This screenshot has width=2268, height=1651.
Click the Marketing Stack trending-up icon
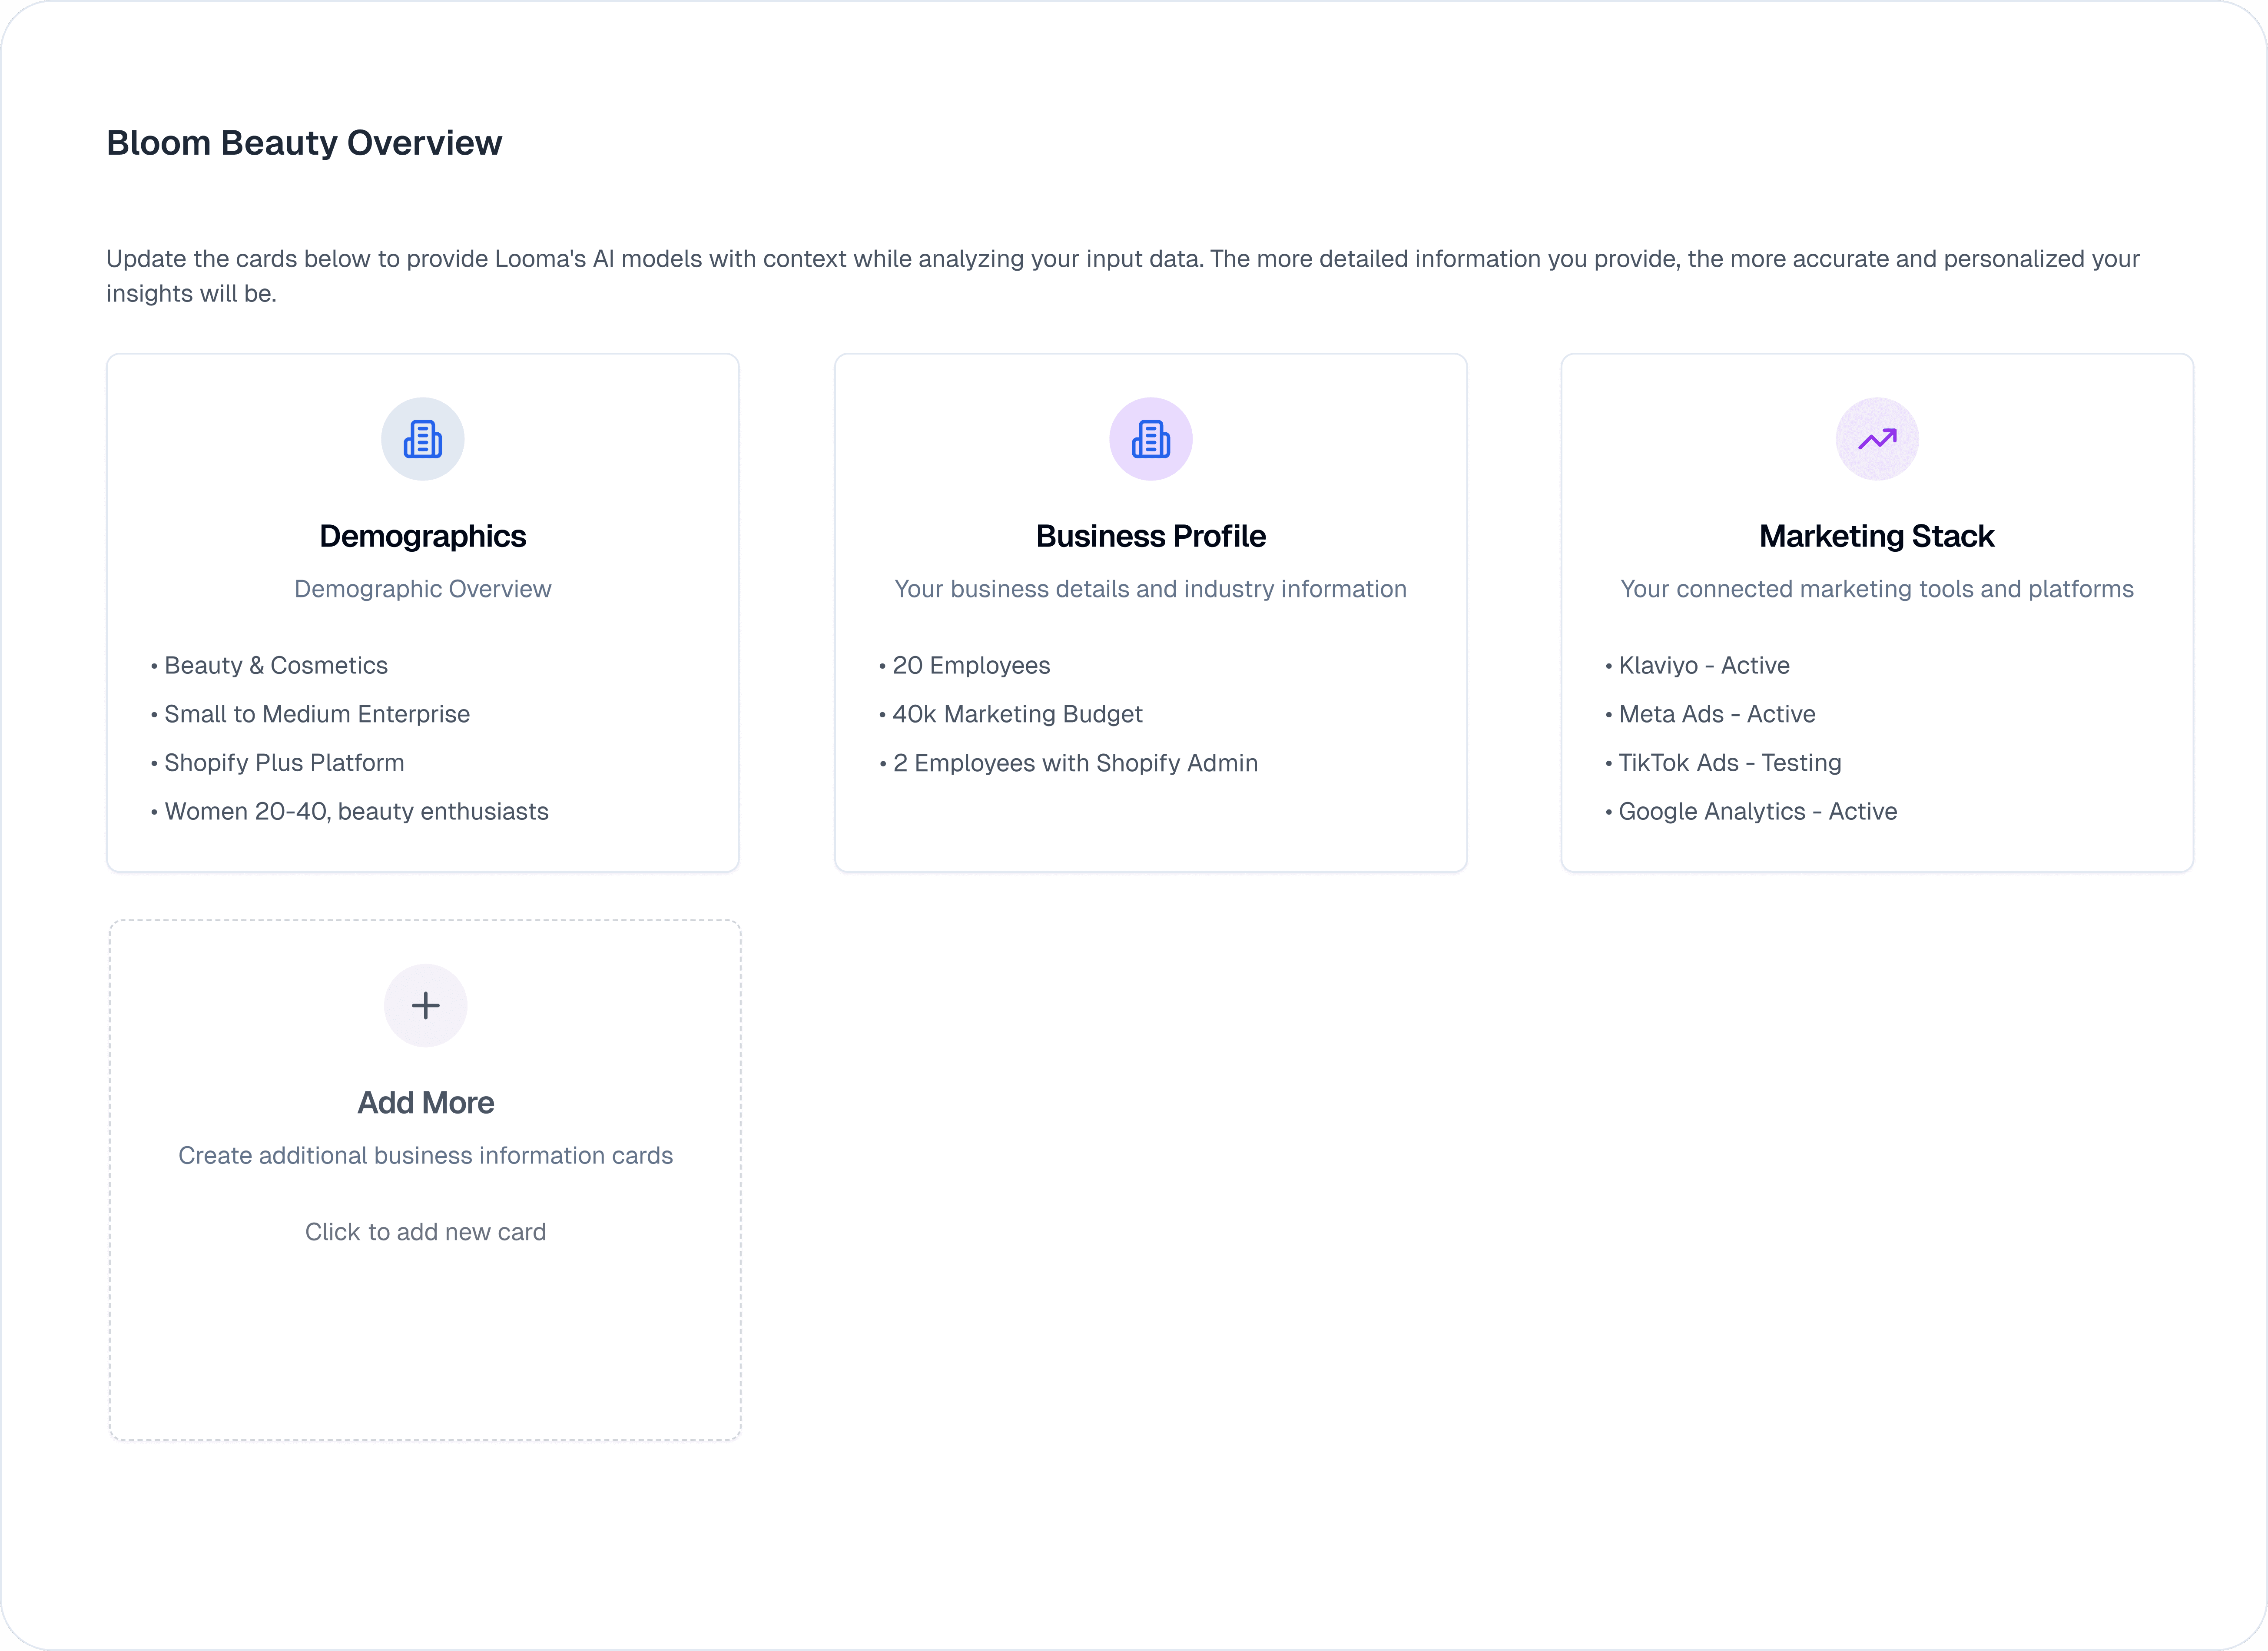coord(1877,439)
